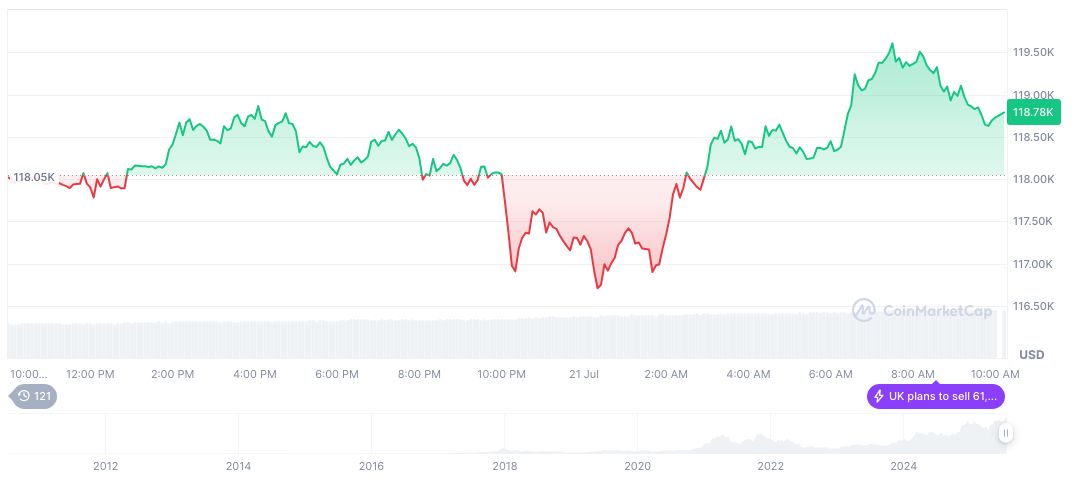Select 2018 on the overview timeline

click(x=504, y=465)
